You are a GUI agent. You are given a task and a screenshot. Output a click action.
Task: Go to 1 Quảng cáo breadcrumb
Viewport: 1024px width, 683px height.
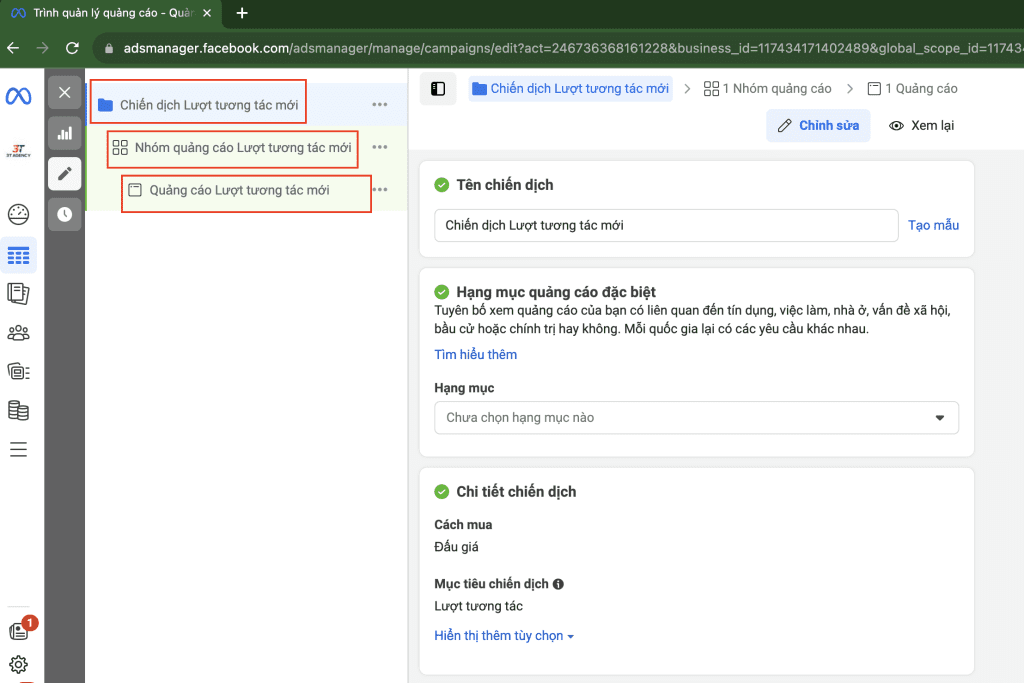[912, 89]
